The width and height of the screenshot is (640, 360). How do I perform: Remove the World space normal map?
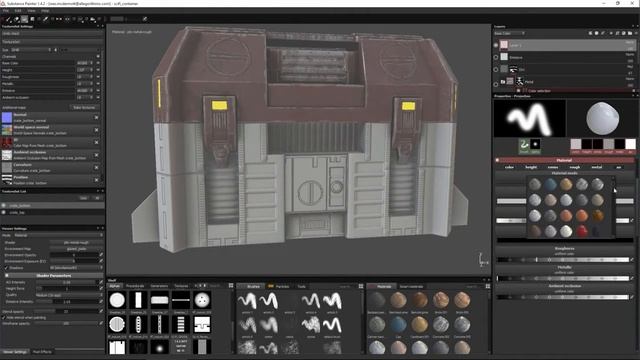coord(97,130)
